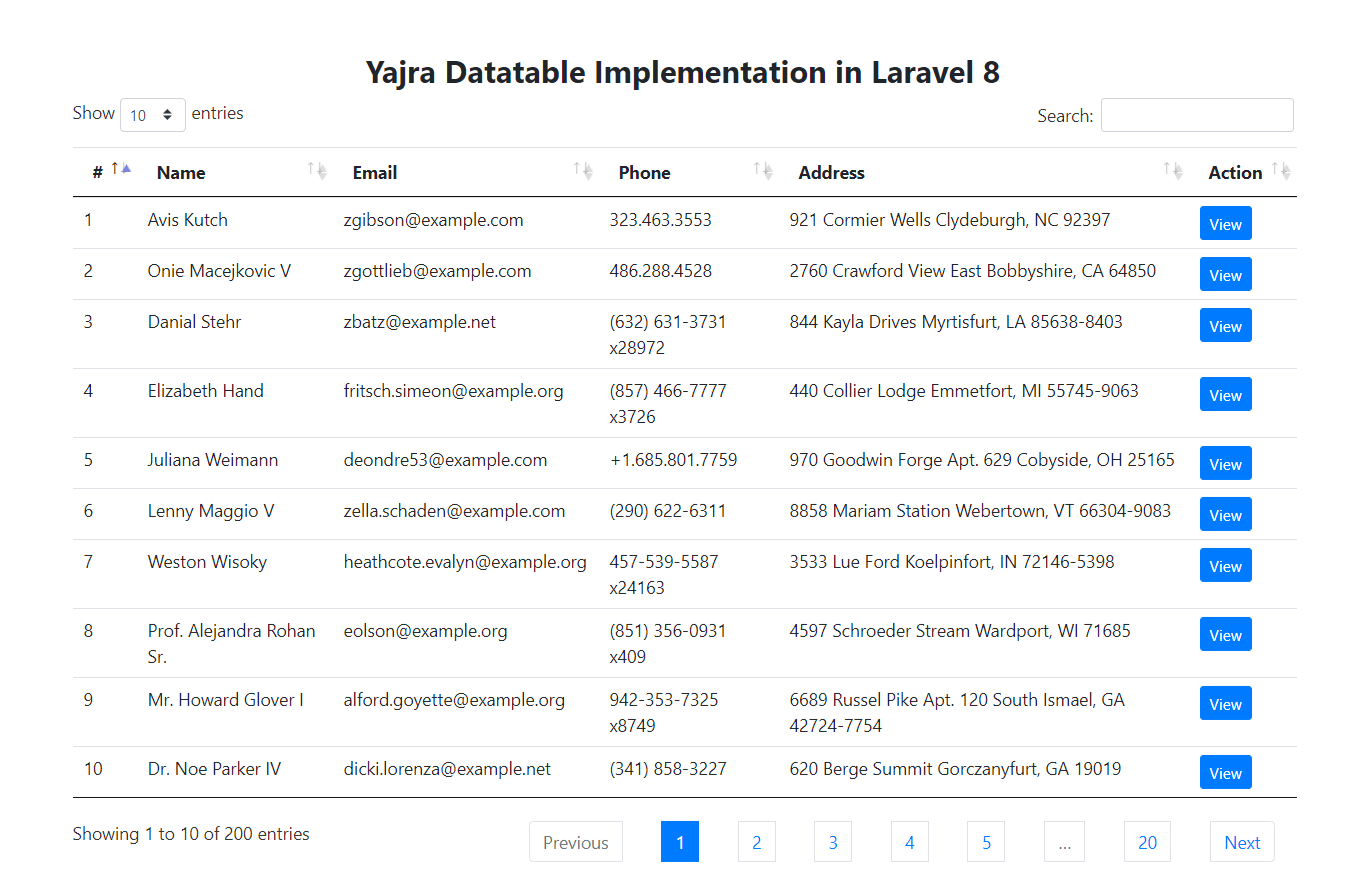Viewport: 1366px width, 874px height.
Task: Change entries per page using the 10 selector
Action: [x=152, y=114]
